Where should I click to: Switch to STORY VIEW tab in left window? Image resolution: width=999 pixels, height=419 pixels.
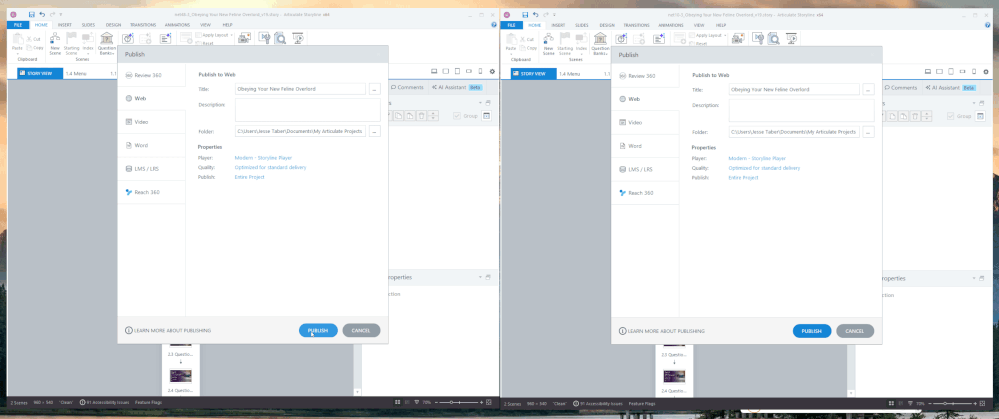(40, 74)
